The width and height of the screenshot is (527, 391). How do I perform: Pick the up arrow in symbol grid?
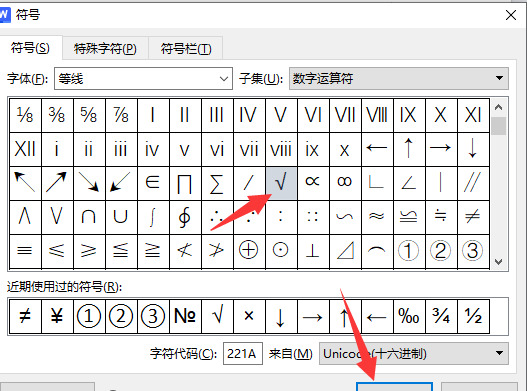click(x=409, y=149)
